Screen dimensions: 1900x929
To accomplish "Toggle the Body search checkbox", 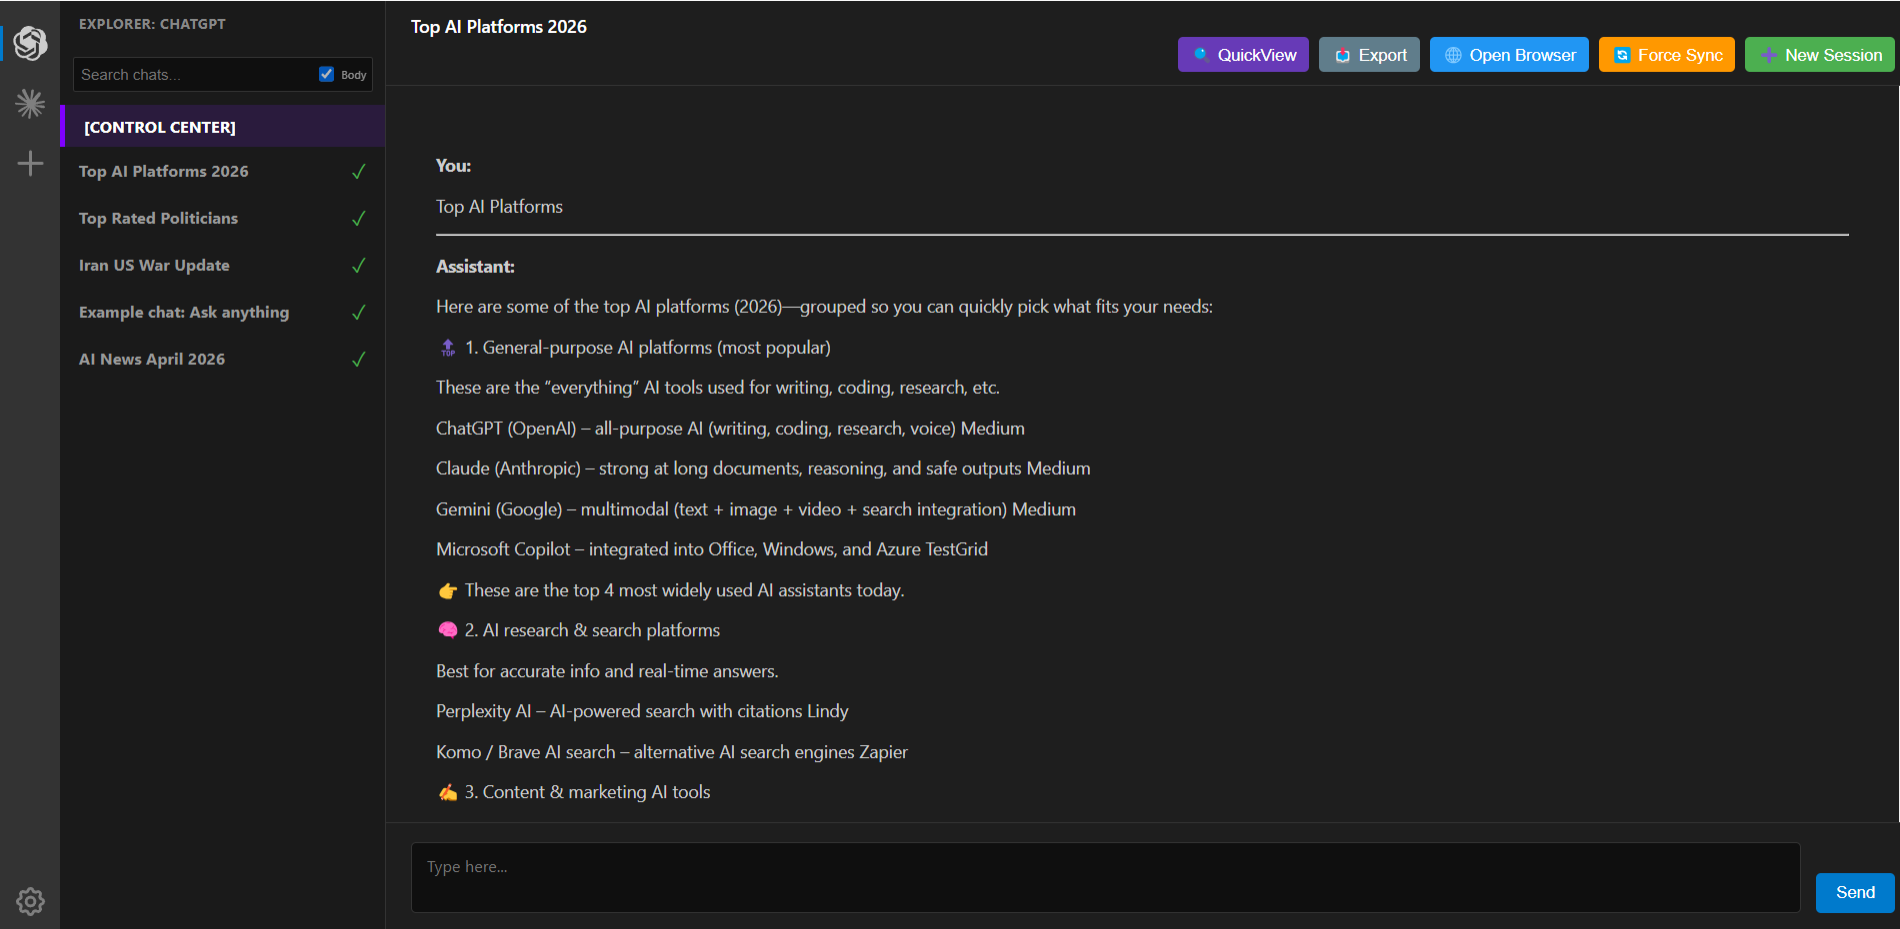I will tap(326, 74).
